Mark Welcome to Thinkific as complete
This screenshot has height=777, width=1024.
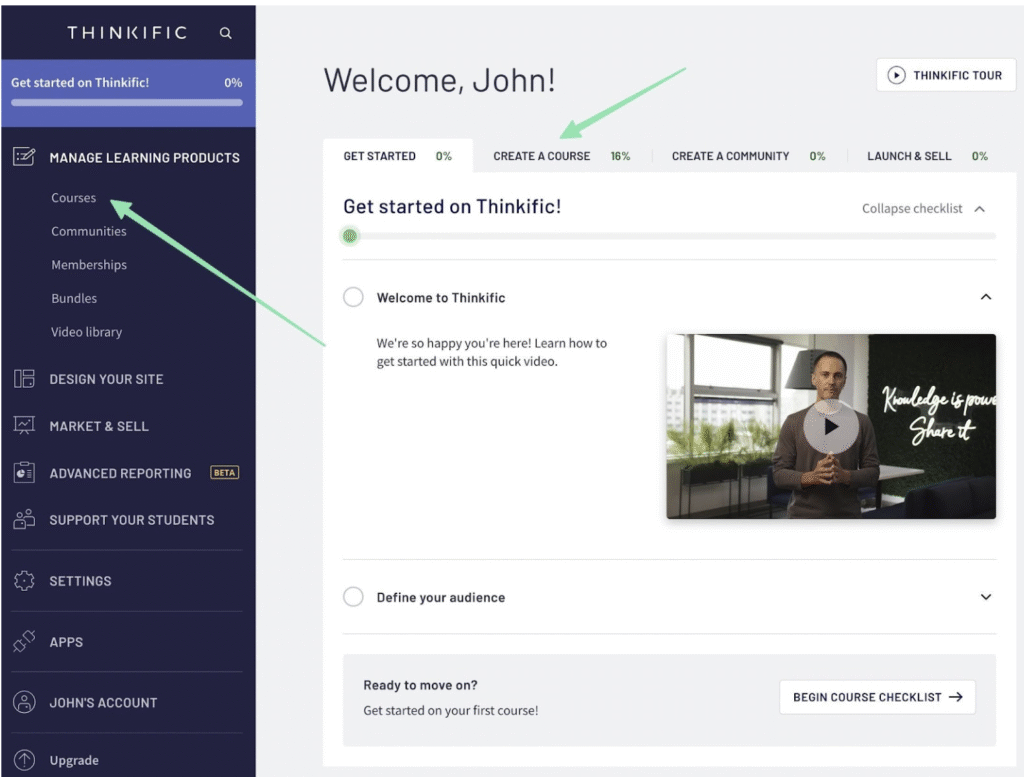353,297
